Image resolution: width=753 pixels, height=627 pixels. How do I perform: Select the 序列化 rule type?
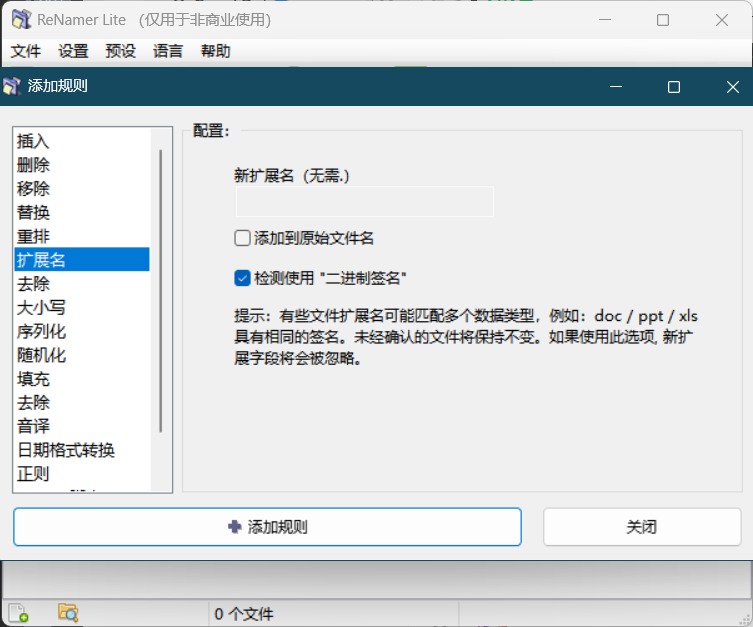(82, 331)
